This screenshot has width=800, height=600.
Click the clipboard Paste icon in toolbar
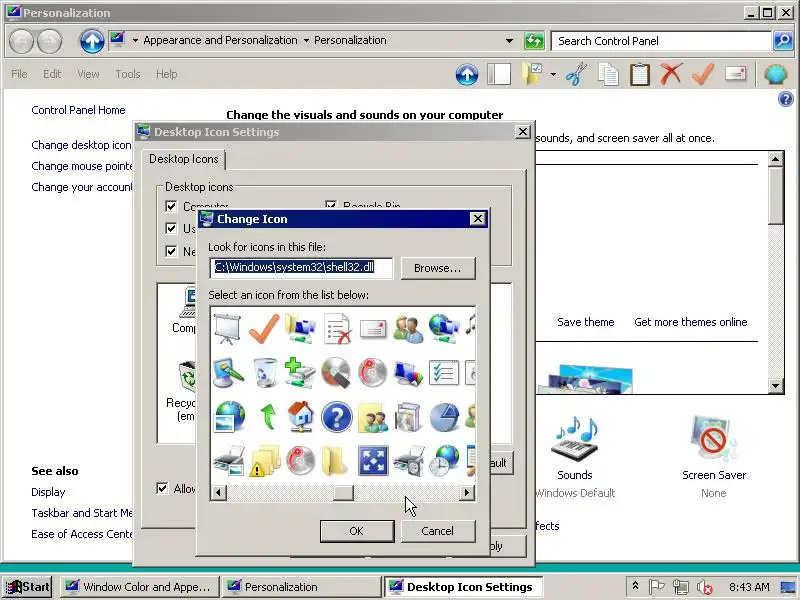tap(640, 74)
